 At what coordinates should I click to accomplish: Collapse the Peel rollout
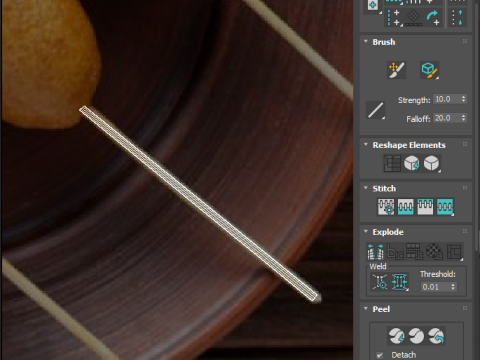tap(366, 309)
